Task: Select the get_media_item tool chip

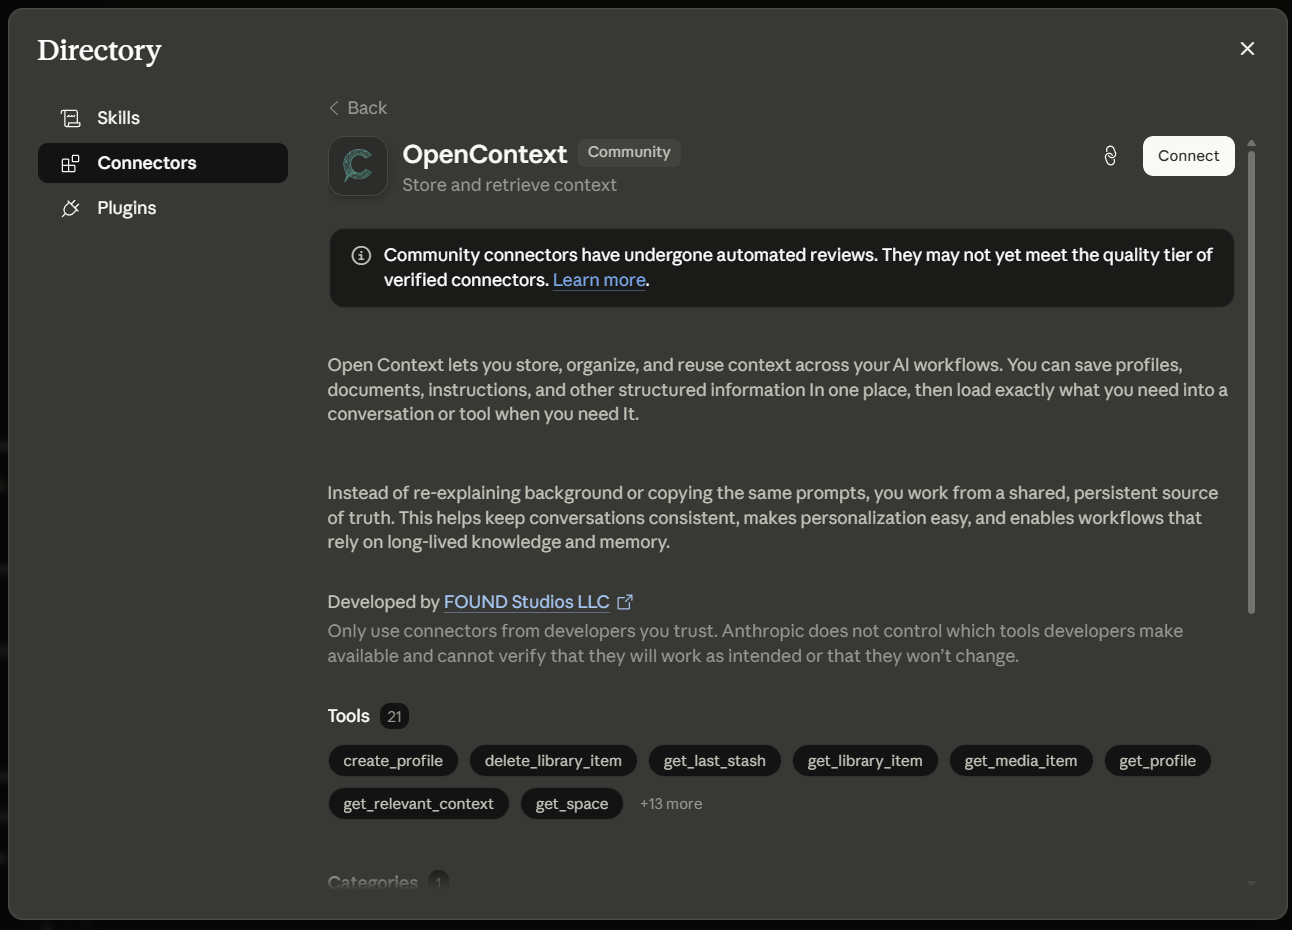Action: pyautogui.click(x=1021, y=761)
